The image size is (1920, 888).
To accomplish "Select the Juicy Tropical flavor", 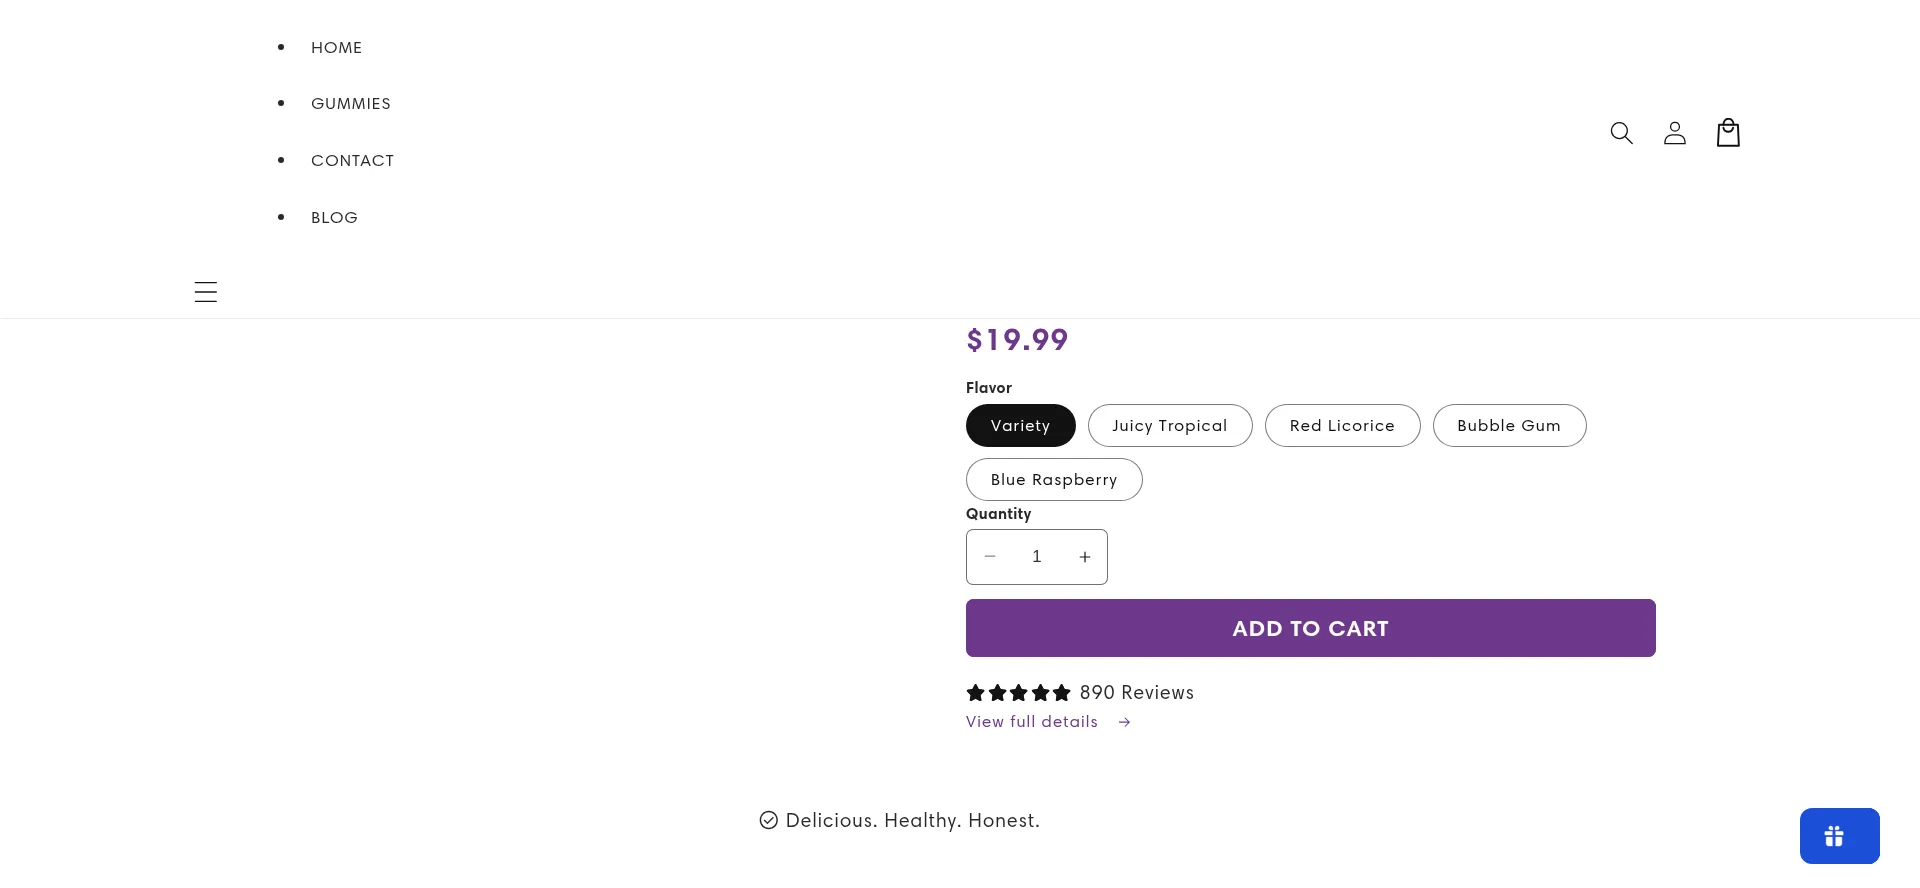I will [1170, 425].
